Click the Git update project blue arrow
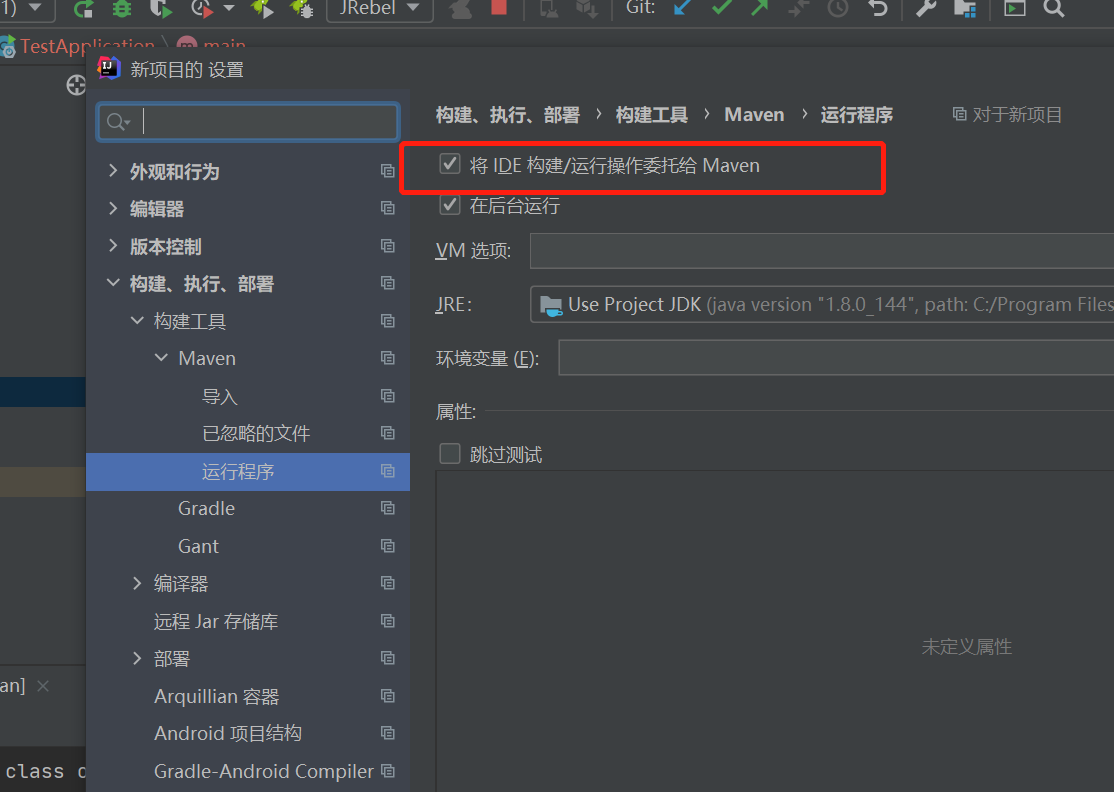Viewport: 1114px width, 792px height. [683, 8]
